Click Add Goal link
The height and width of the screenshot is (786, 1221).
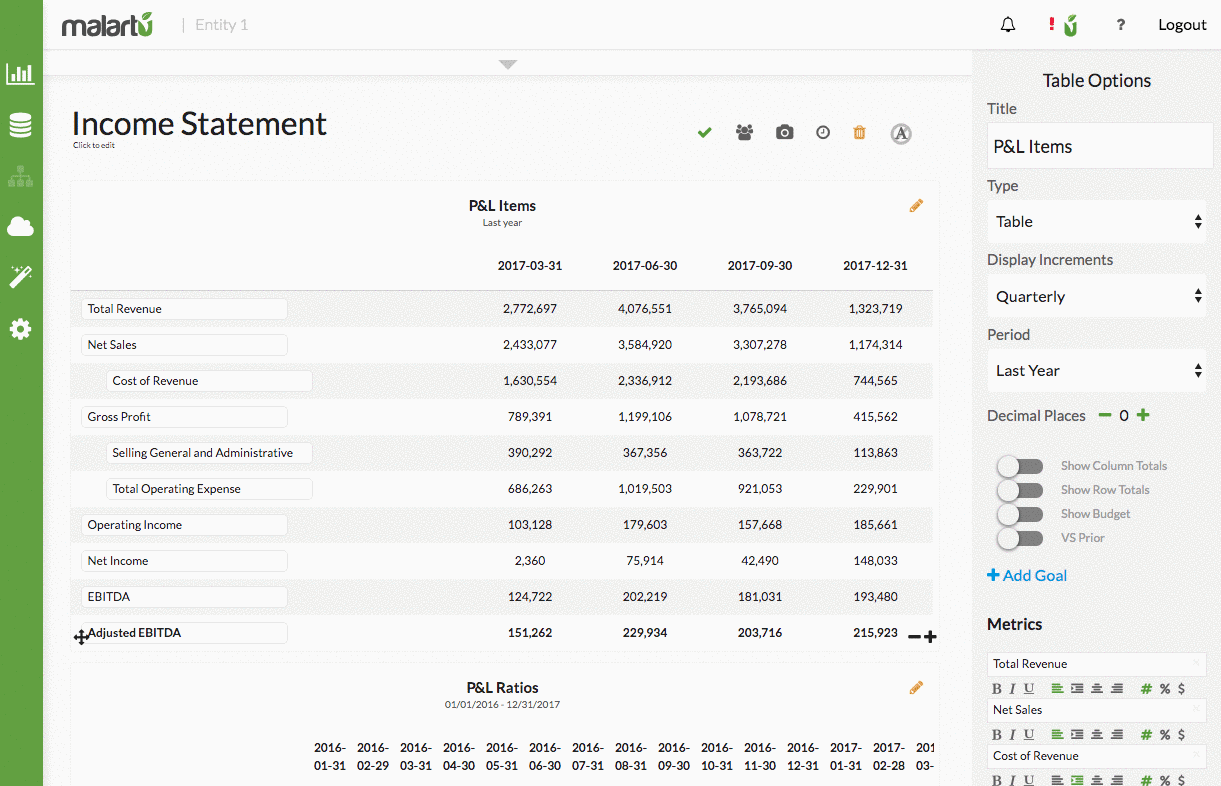[1027, 575]
